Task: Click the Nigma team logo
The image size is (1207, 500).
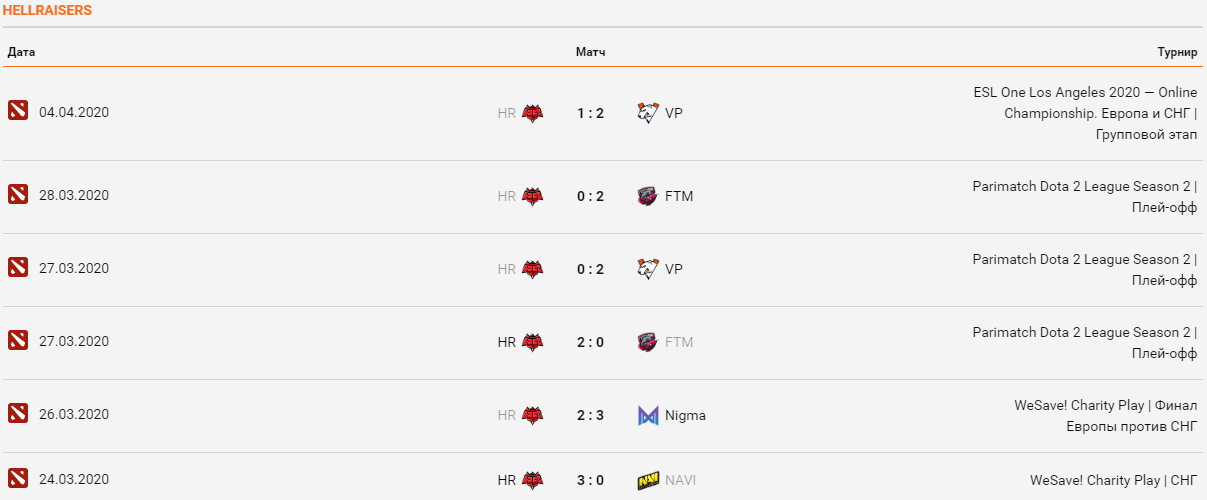Action: click(x=648, y=415)
